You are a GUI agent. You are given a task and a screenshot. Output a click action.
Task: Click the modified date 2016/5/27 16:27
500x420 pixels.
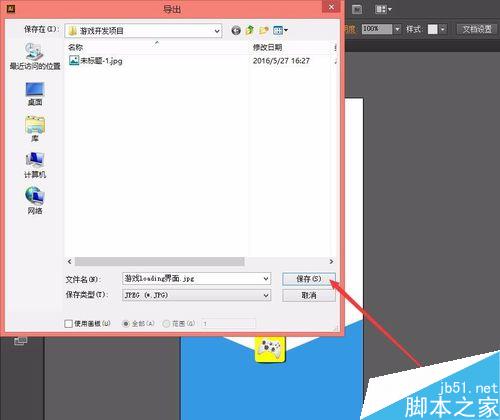pos(281,61)
